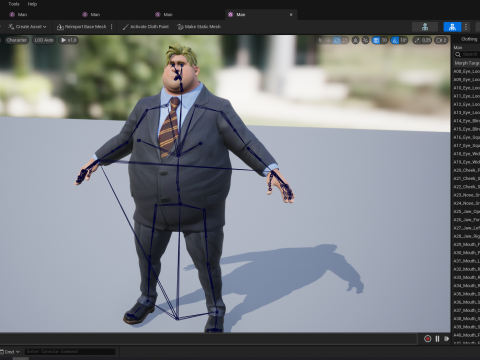
Task: Switch to the Skeleton editor mode icon
Action: click(x=425, y=27)
